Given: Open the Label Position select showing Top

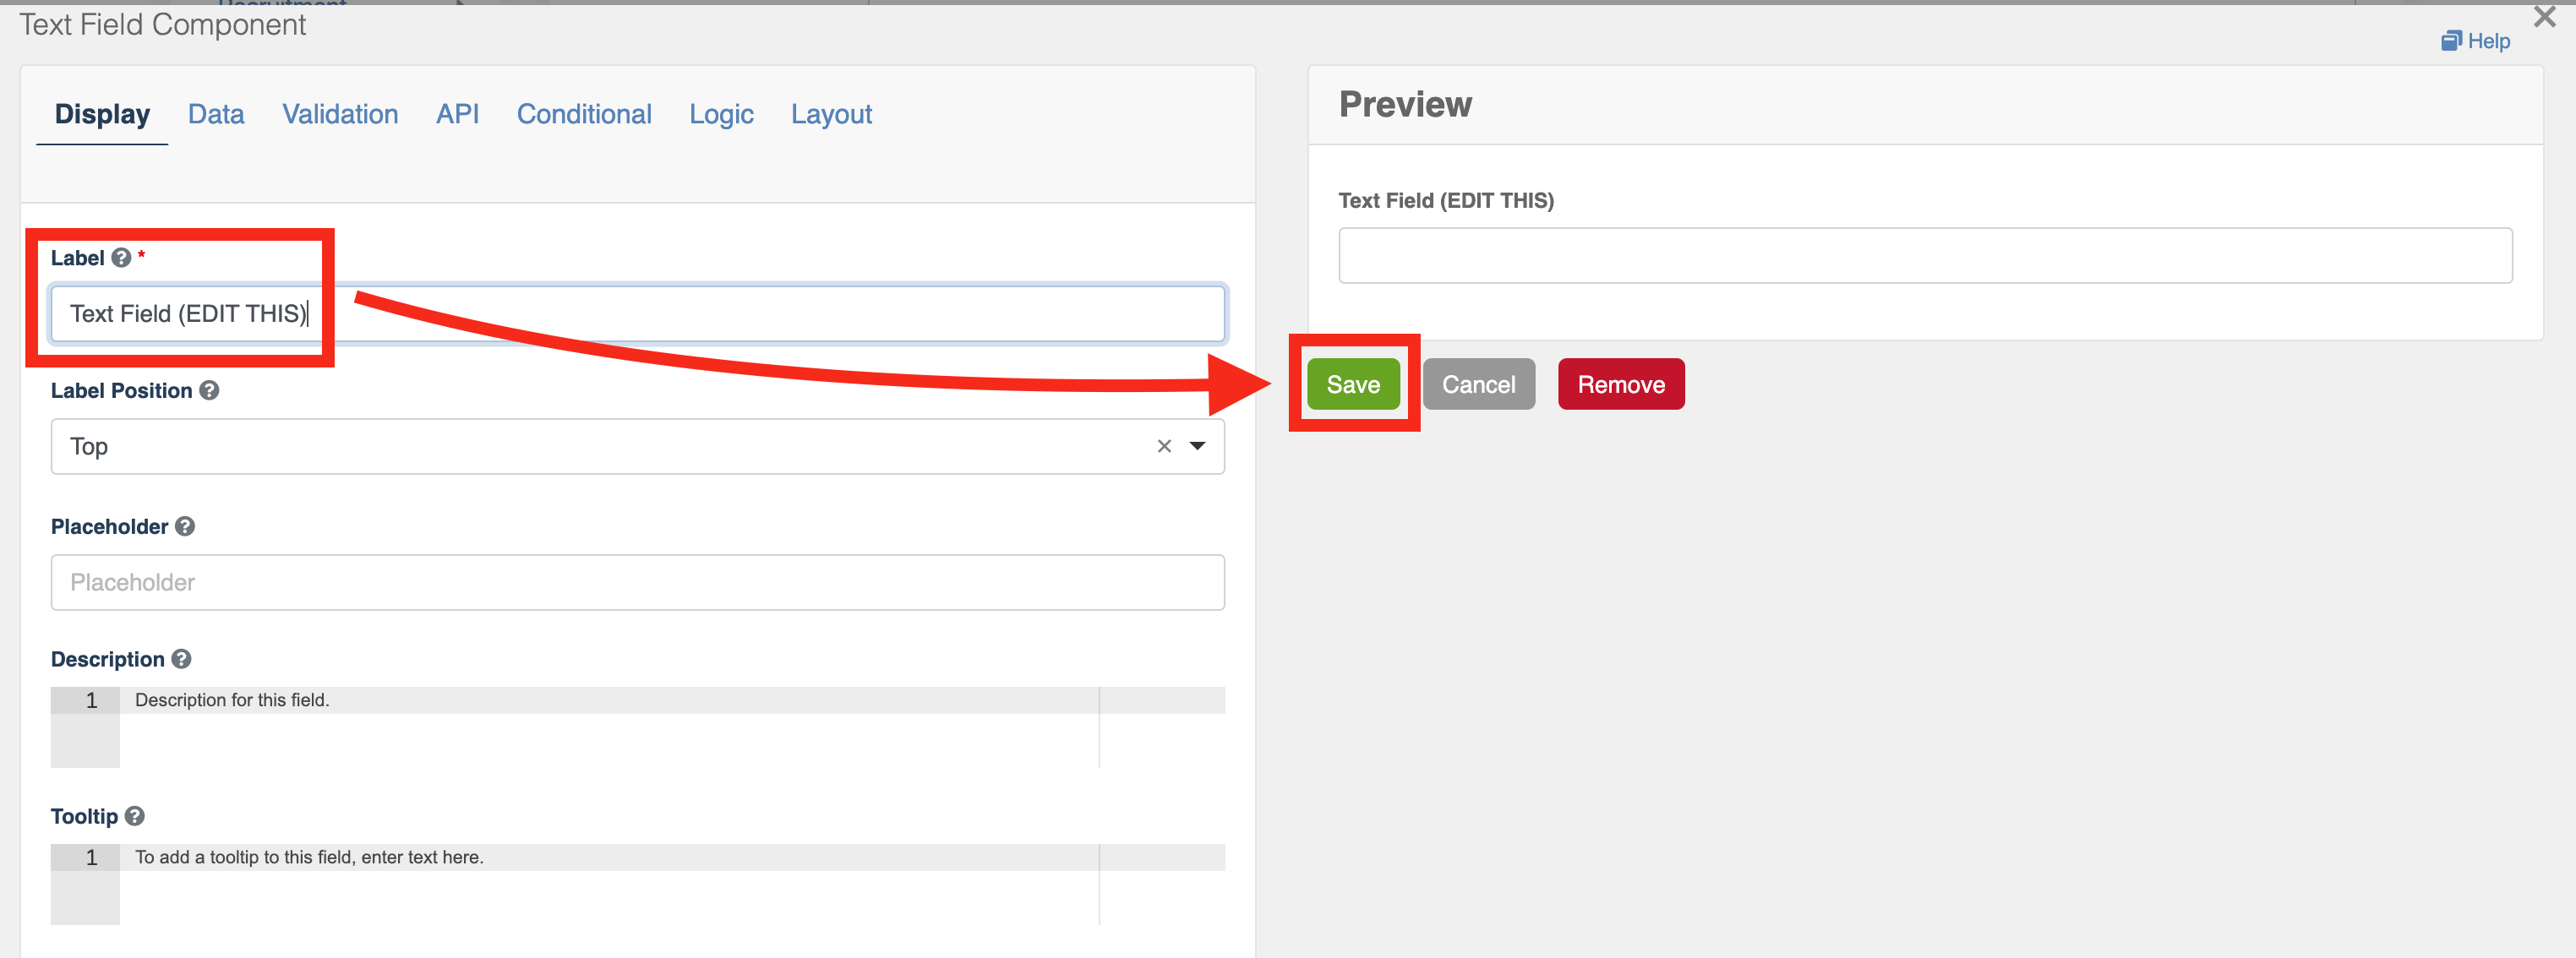Looking at the screenshot, I should pyautogui.click(x=600, y=447).
